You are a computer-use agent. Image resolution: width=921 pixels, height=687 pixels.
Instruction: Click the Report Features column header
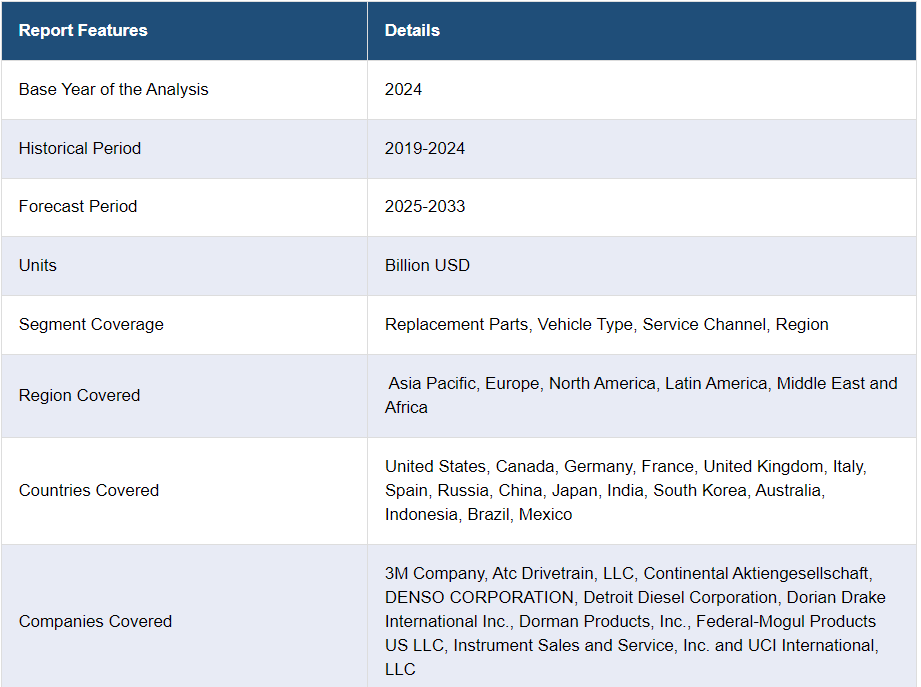click(x=83, y=30)
